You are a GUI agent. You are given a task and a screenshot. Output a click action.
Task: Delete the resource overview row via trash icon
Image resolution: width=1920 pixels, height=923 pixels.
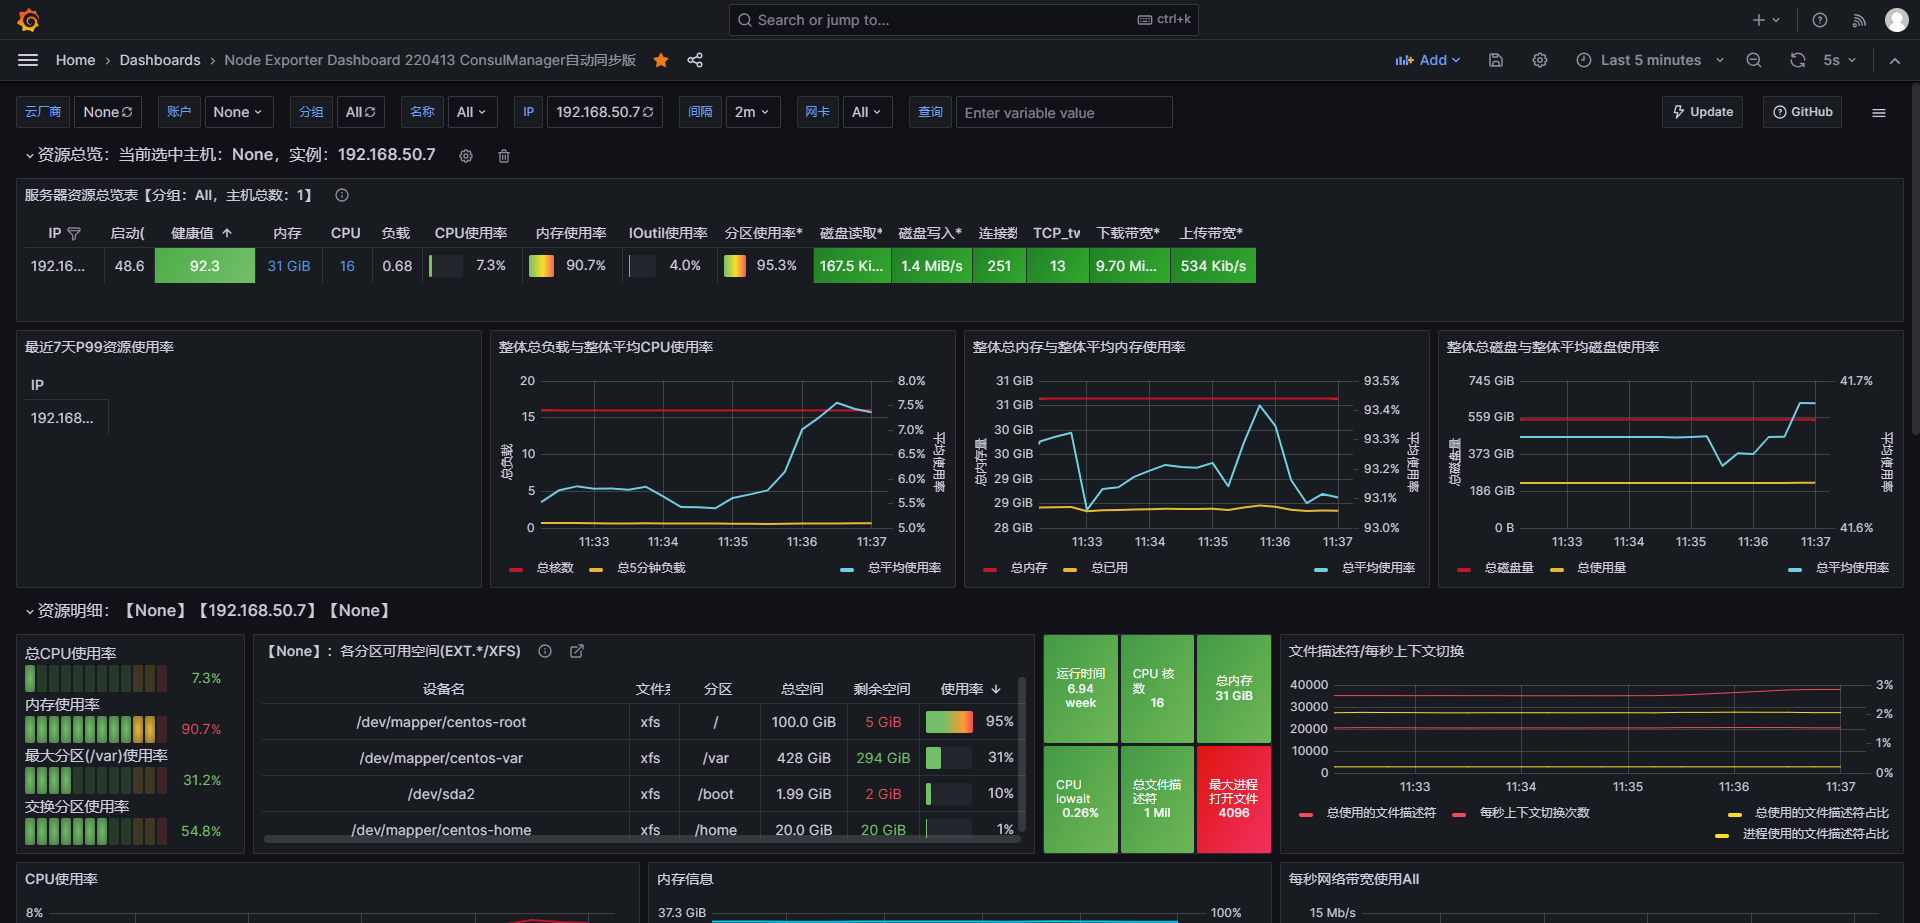pyautogui.click(x=504, y=156)
